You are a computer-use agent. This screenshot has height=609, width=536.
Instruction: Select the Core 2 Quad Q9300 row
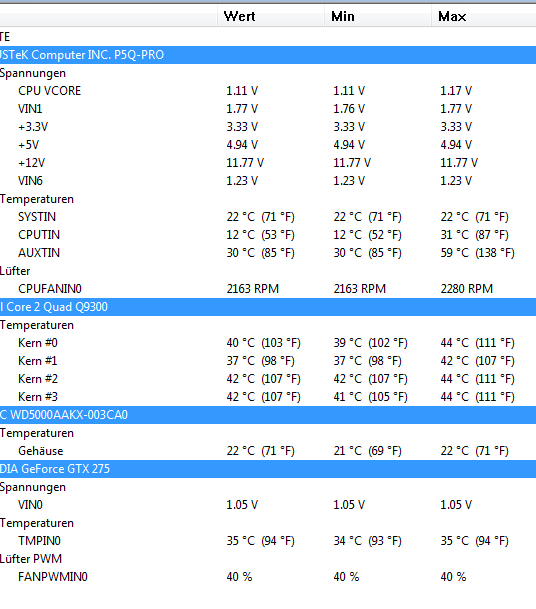point(268,307)
